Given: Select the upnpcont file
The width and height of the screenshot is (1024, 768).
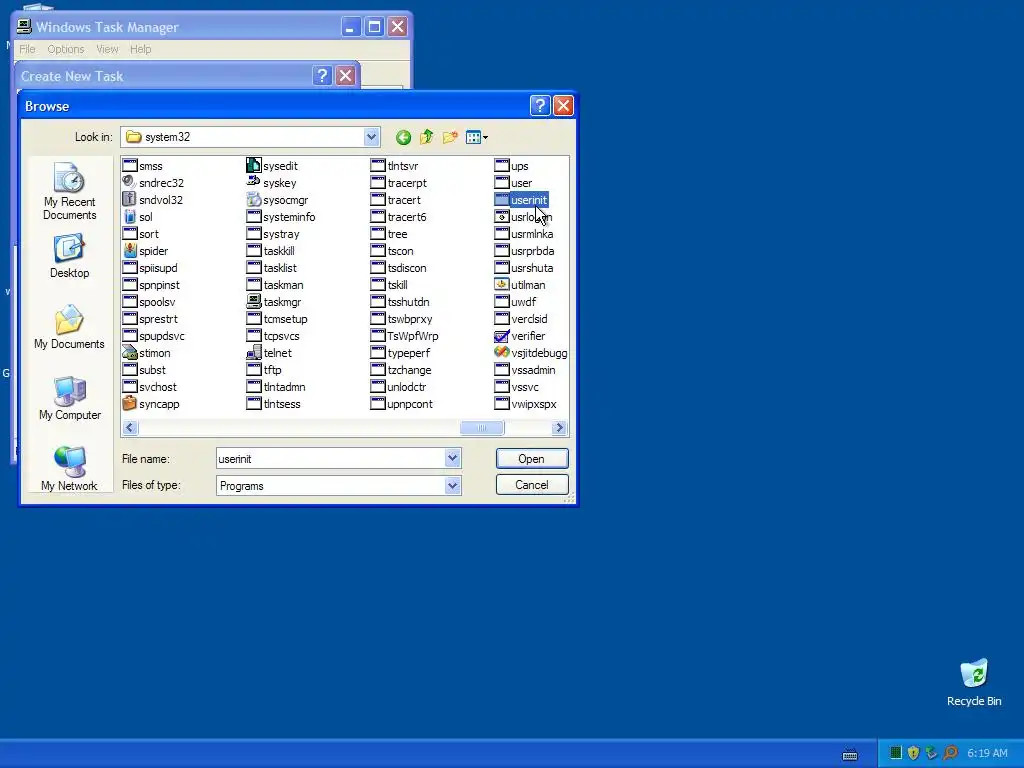Looking at the screenshot, I should pos(402,404).
